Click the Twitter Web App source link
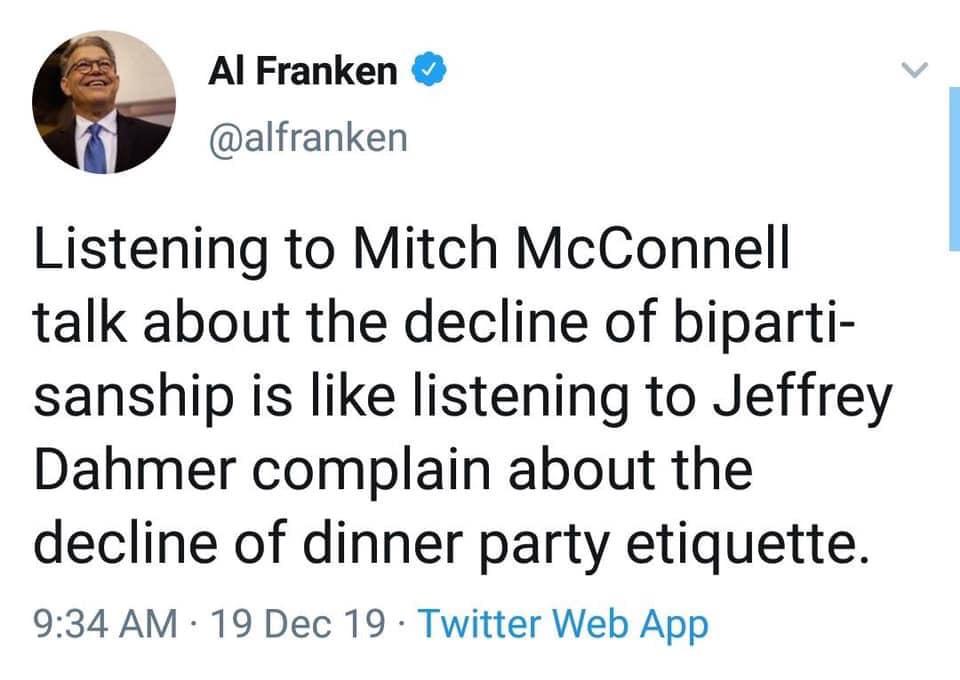960x680 pixels. [x=563, y=625]
